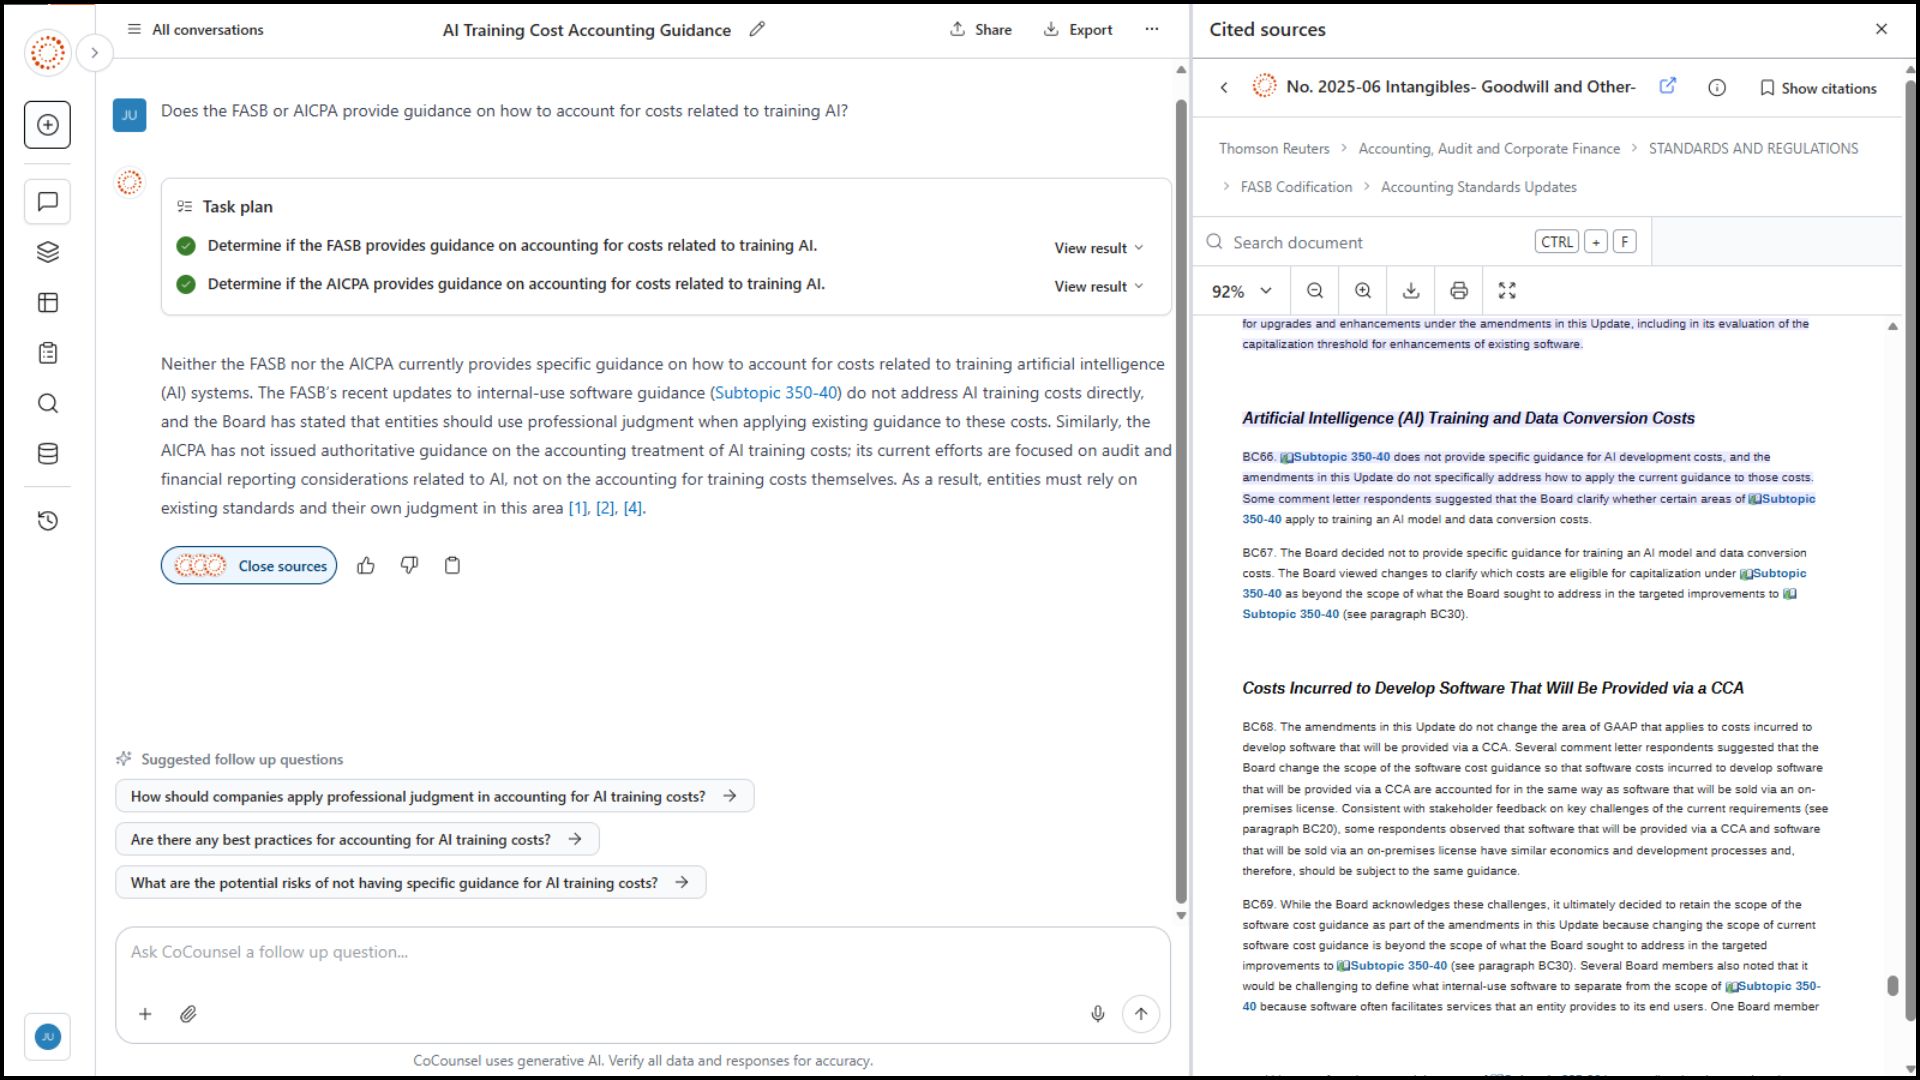Expand left sidebar with chevron arrow
This screenshot has height=1080, width=1920.
click(x=95, y=53)
